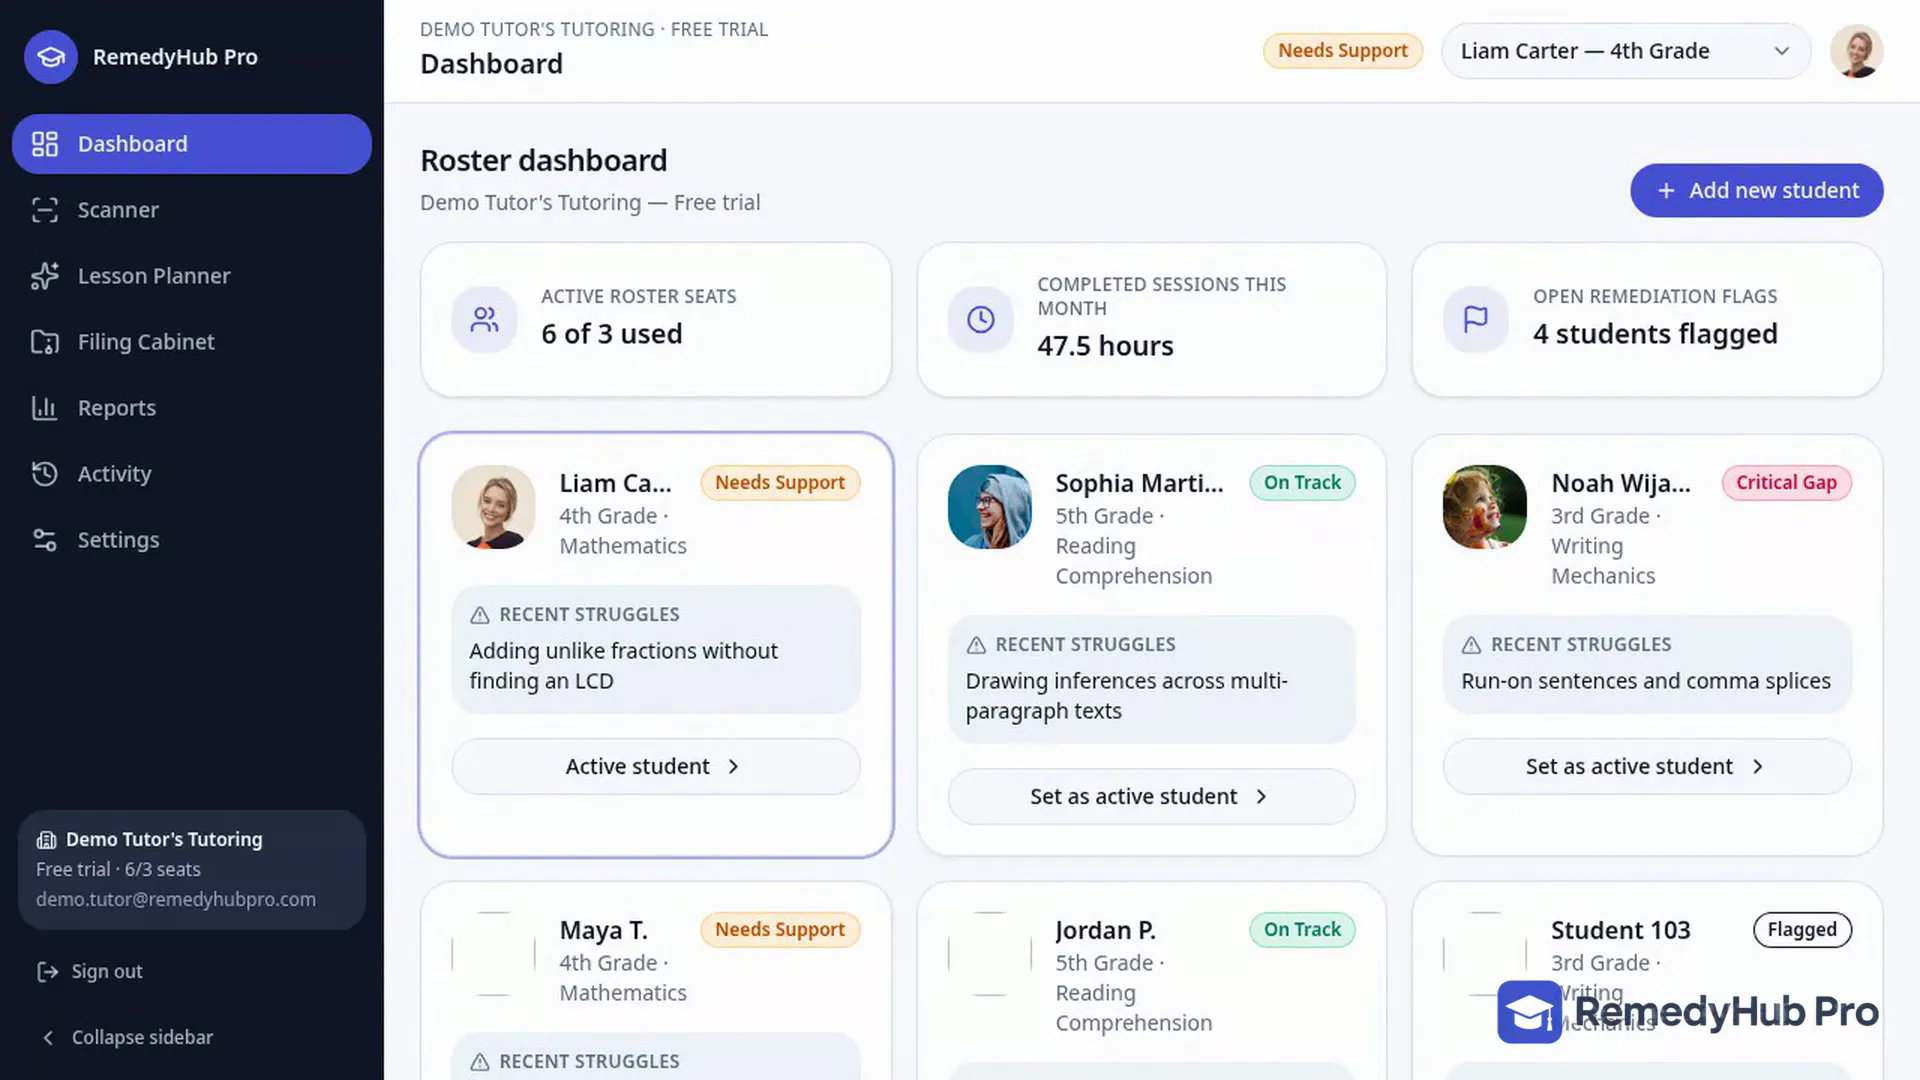
Task: Click Student 103's Flagged badge
Action: (1802, 930)
